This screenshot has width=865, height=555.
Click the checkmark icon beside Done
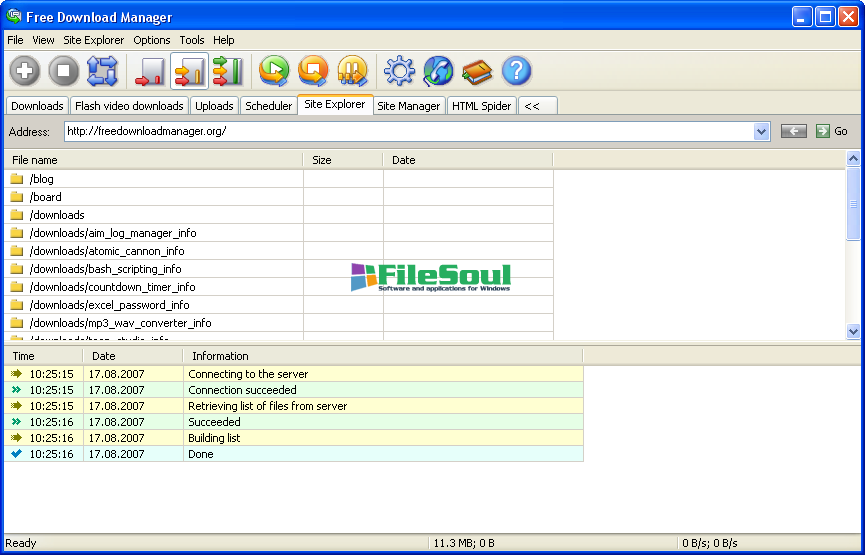[x=17, y=453]
